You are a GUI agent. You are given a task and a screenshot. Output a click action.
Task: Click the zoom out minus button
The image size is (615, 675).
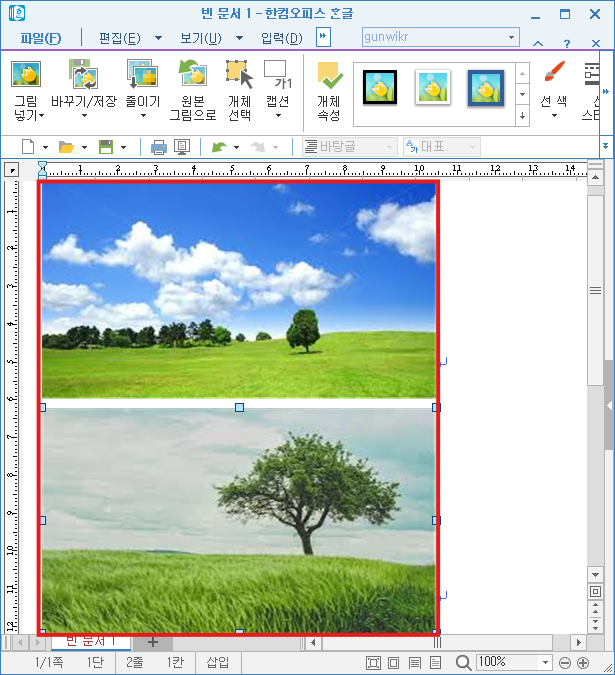pos(566,662)
